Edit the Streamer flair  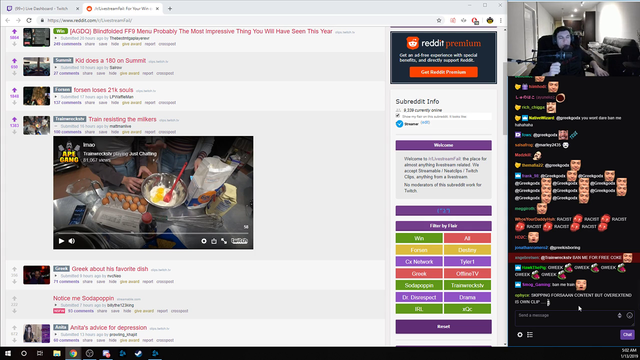coord(425,122)
